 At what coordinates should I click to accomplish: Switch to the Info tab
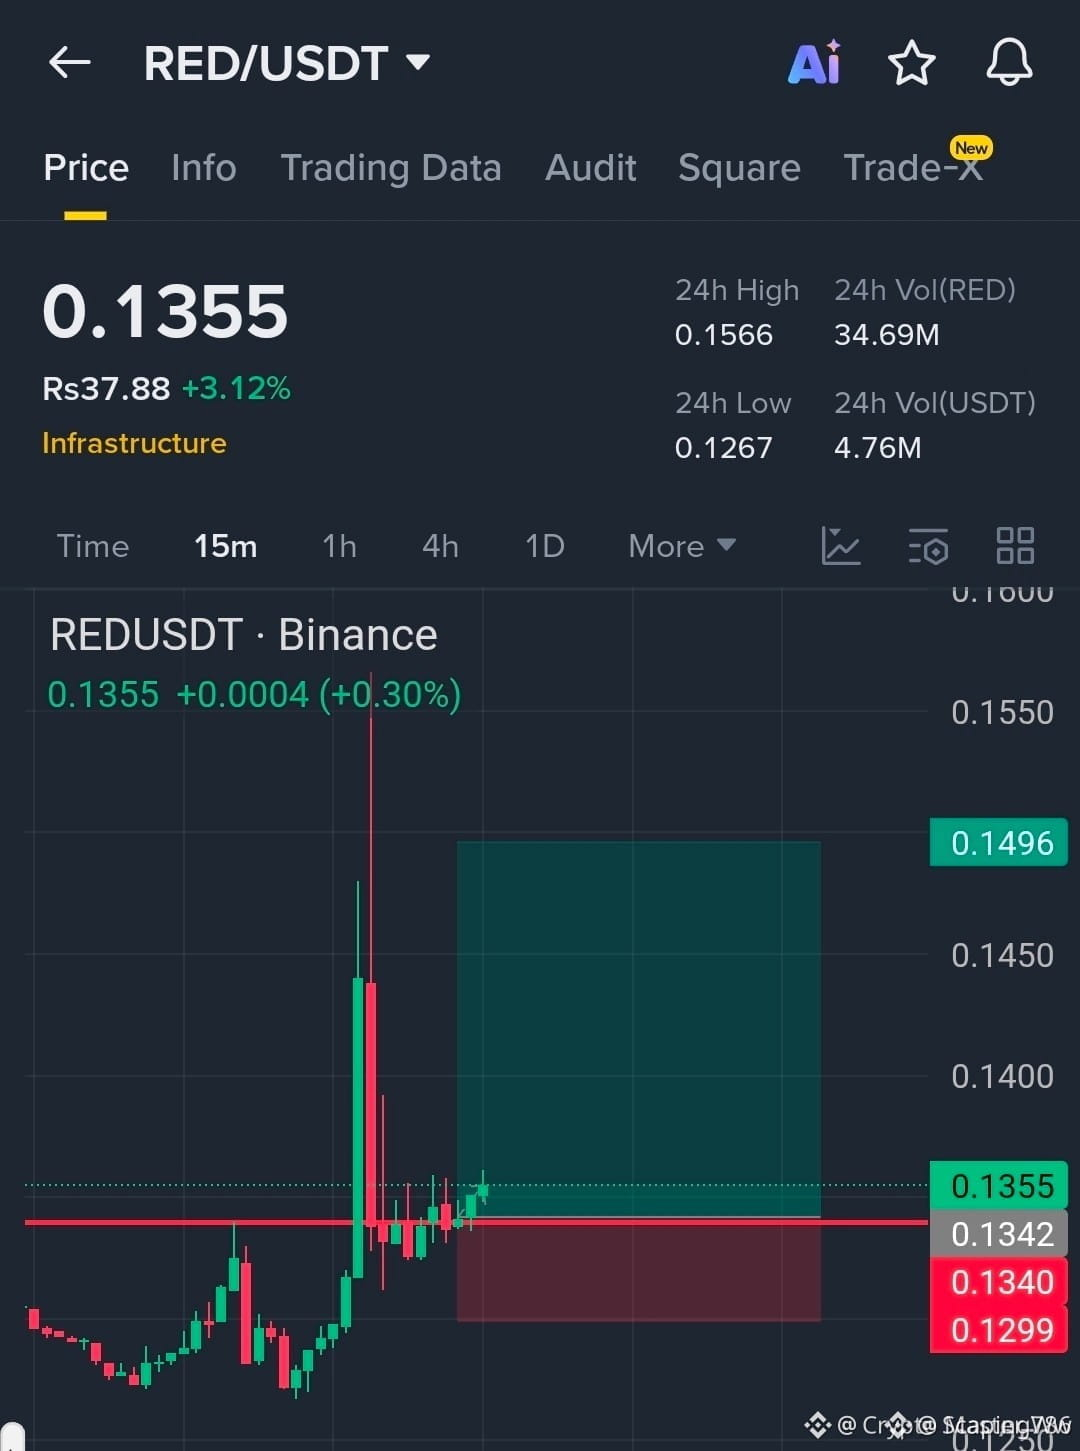tap(204, 167)
